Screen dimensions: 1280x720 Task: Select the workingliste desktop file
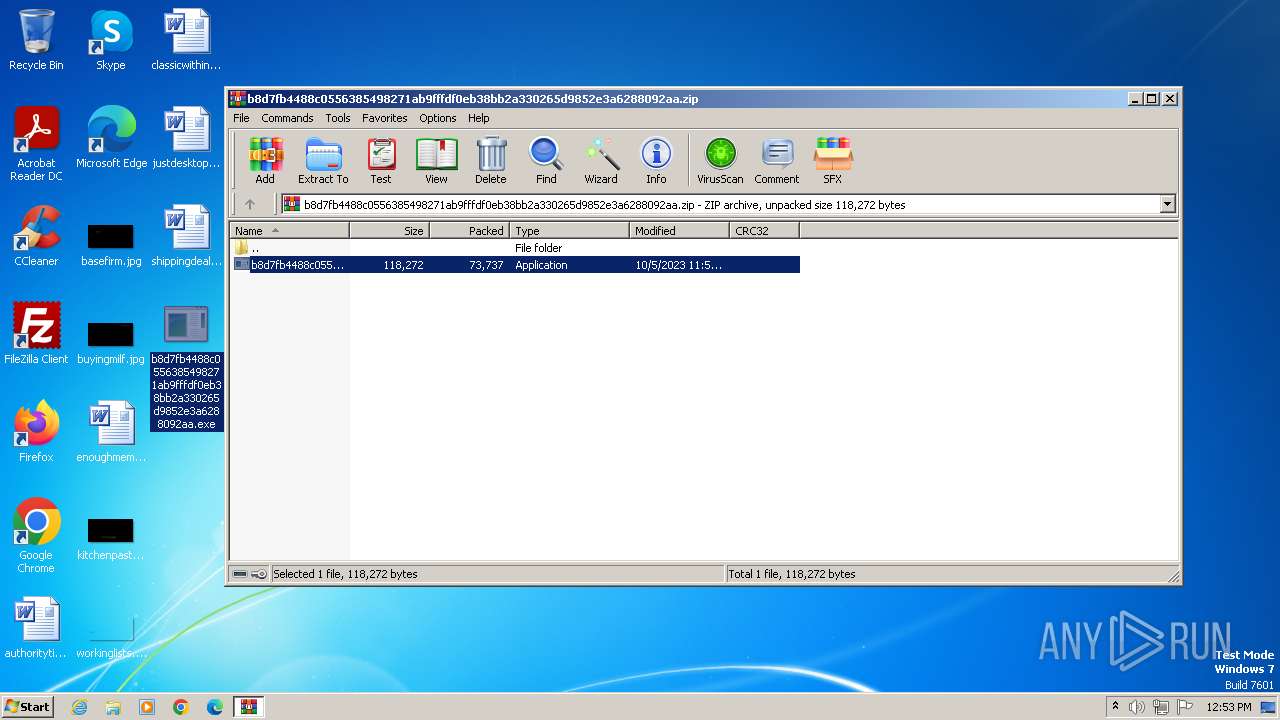[x=111, y=635]
